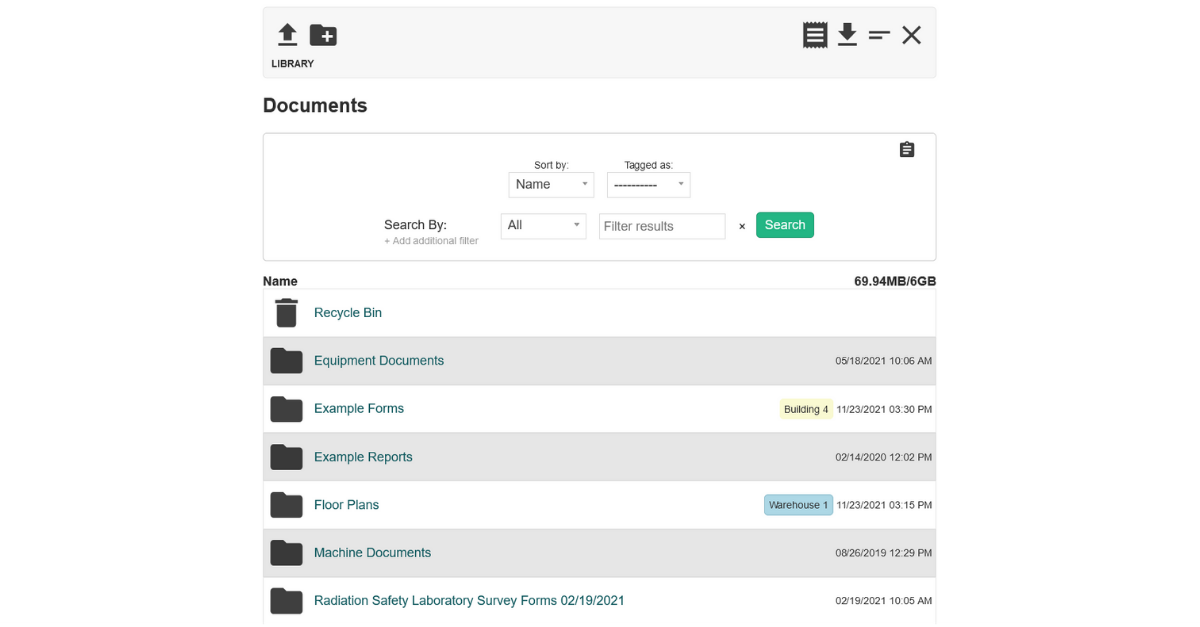Click the Example Reports folder icon
1200x627 pixels.
coord(287,457)
